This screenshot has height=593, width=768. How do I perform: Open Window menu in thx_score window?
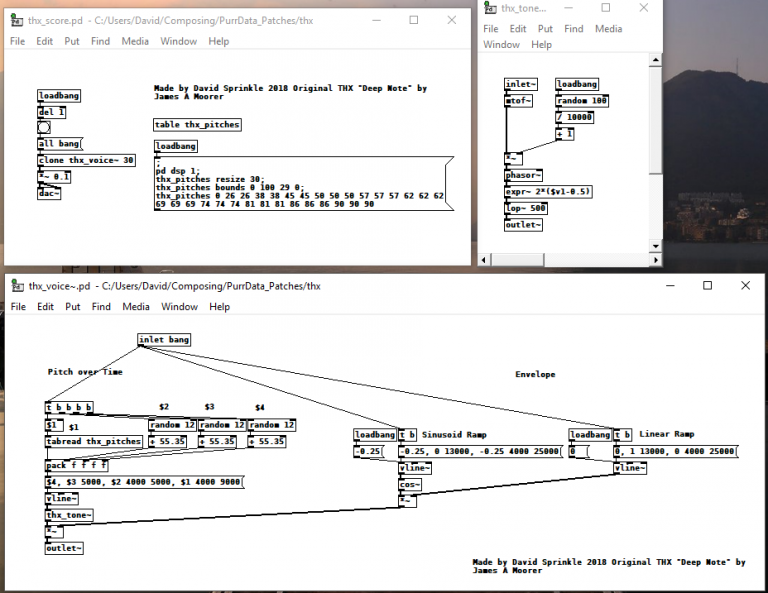pyautogui.click(x=179, y=41)
